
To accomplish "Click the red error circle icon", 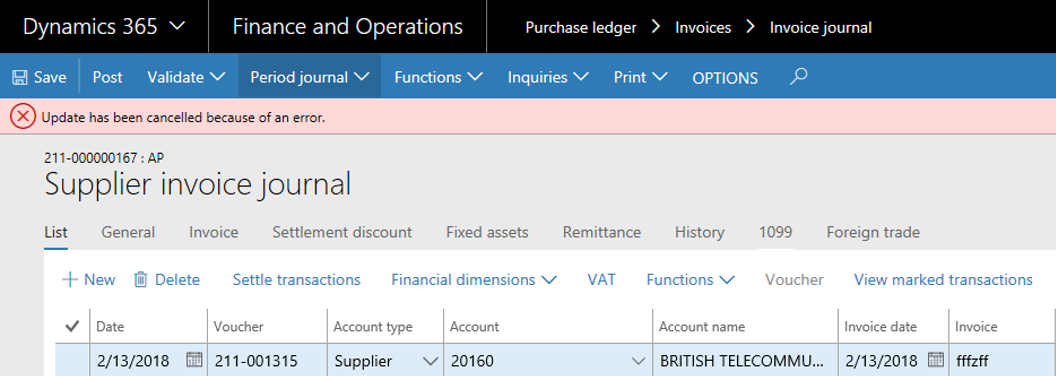I will click(23, 117).
